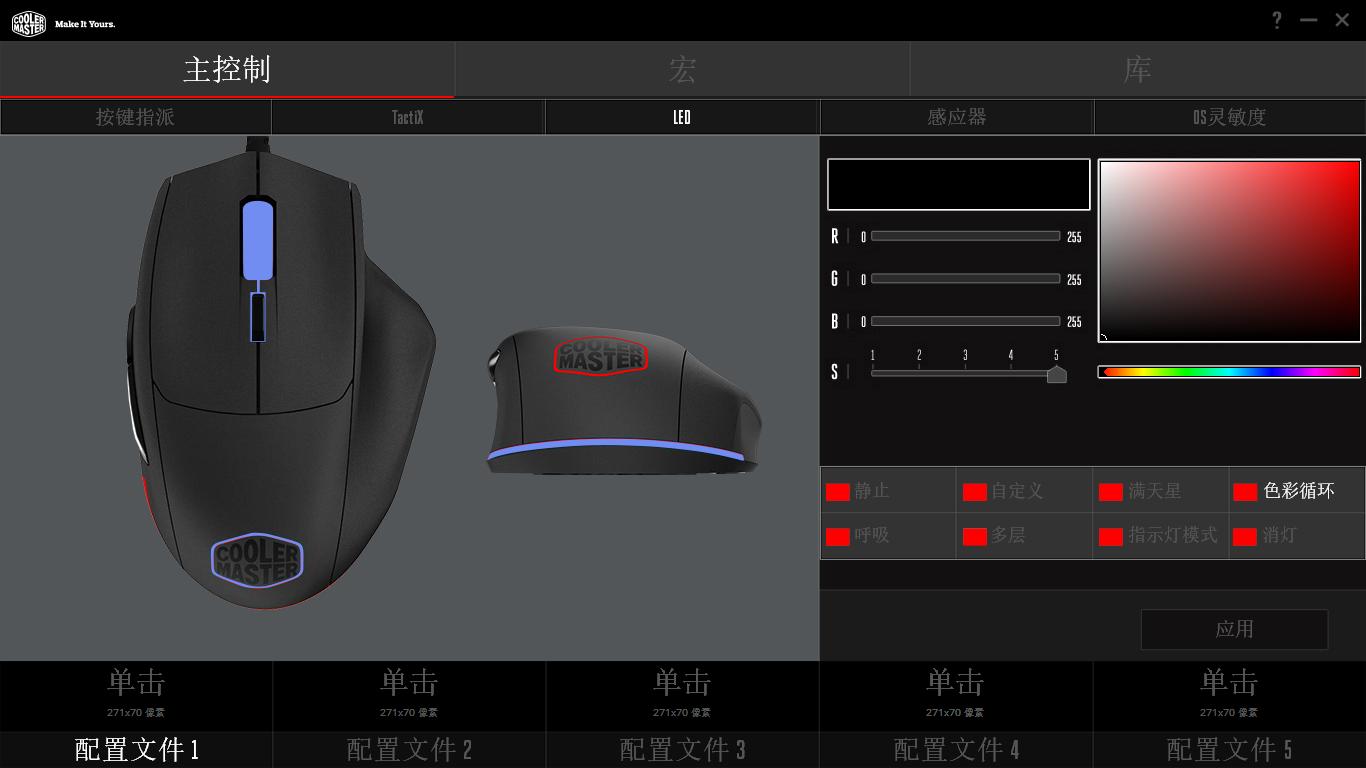1366x768 pixels.
Task: Select the LED sub-tab
Action: click(x=682, y=117)
